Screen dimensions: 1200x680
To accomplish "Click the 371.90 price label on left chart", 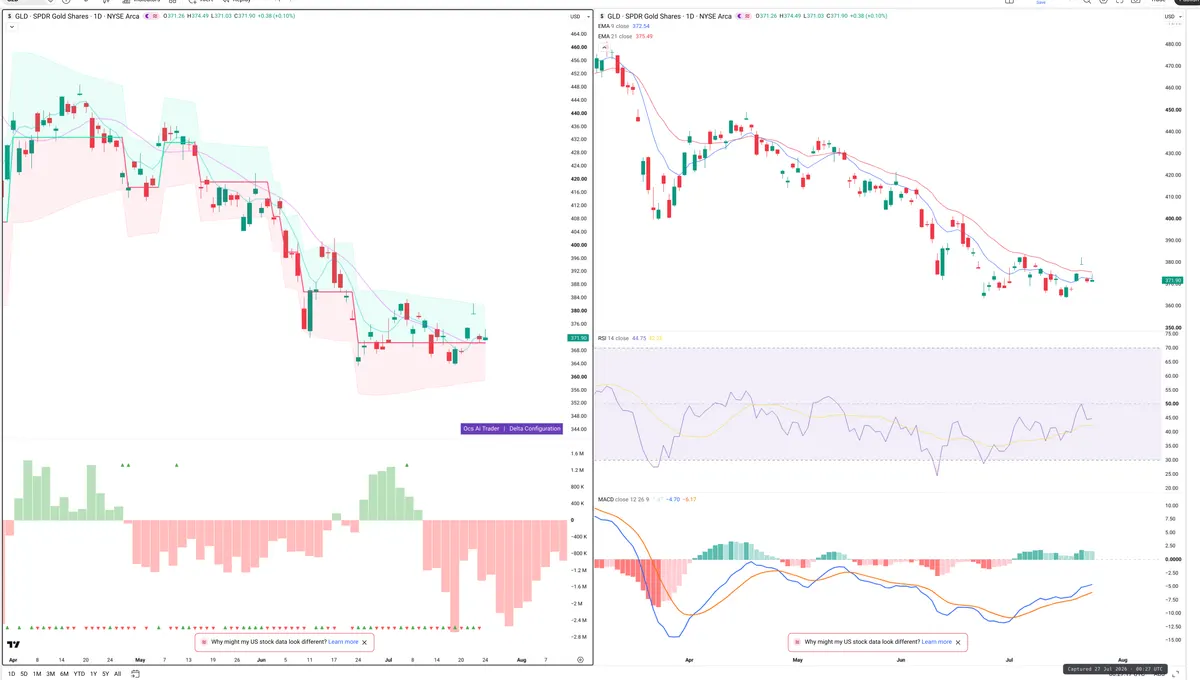I will (576, 339).
